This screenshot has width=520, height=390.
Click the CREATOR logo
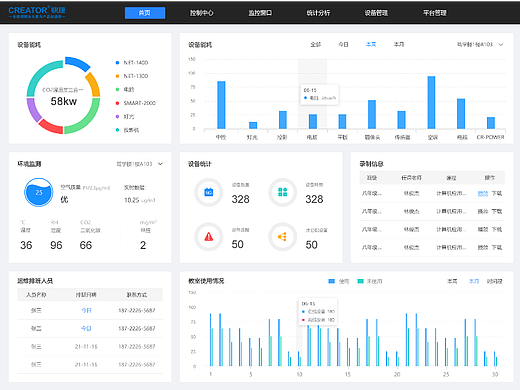coord(37,12)
